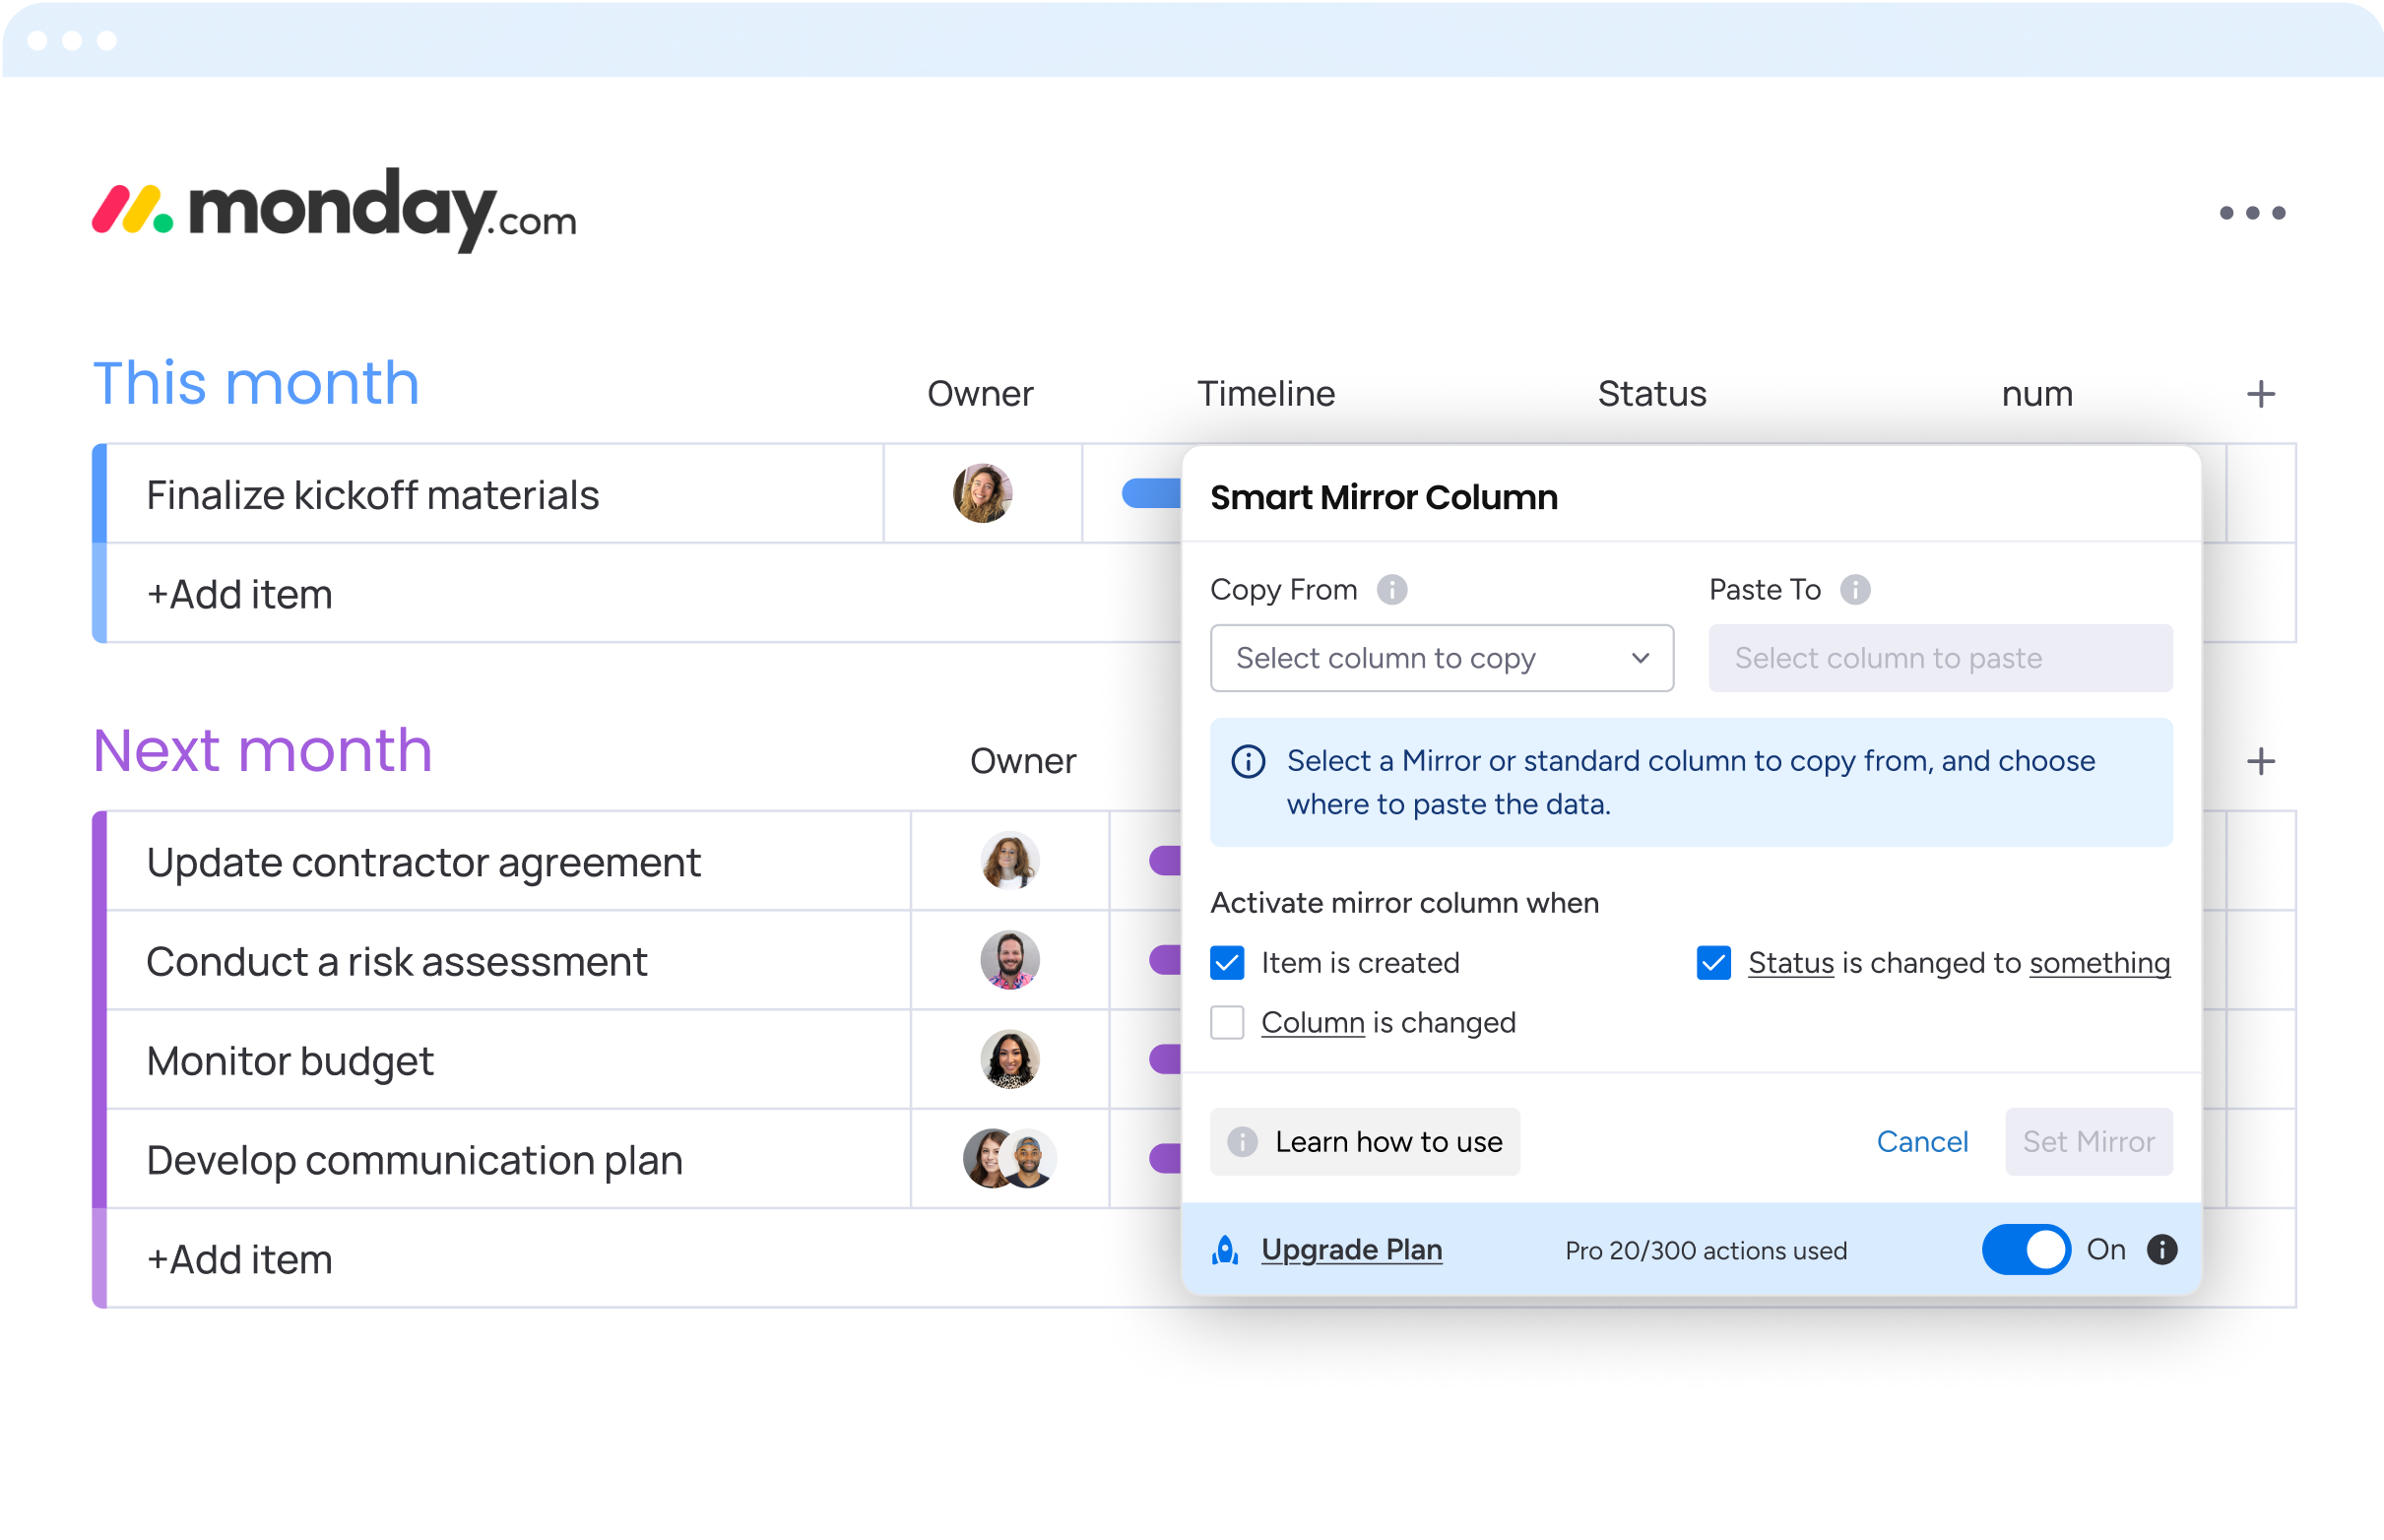Add a column to Next month group
2384x1540 pixels.
2260,762
